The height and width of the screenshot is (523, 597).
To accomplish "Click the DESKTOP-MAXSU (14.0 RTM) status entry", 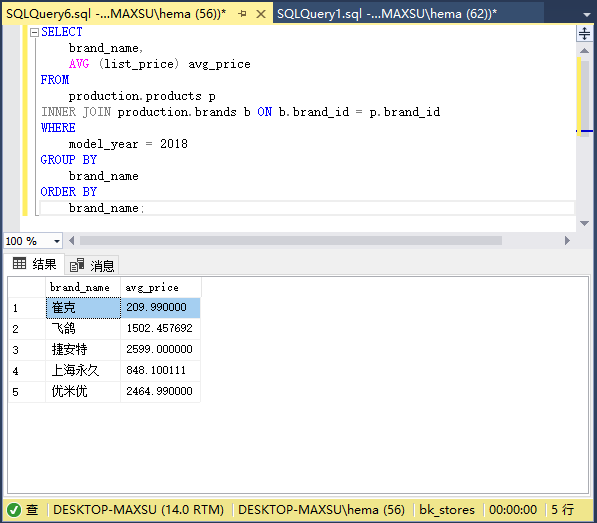I will pos(138,510).
